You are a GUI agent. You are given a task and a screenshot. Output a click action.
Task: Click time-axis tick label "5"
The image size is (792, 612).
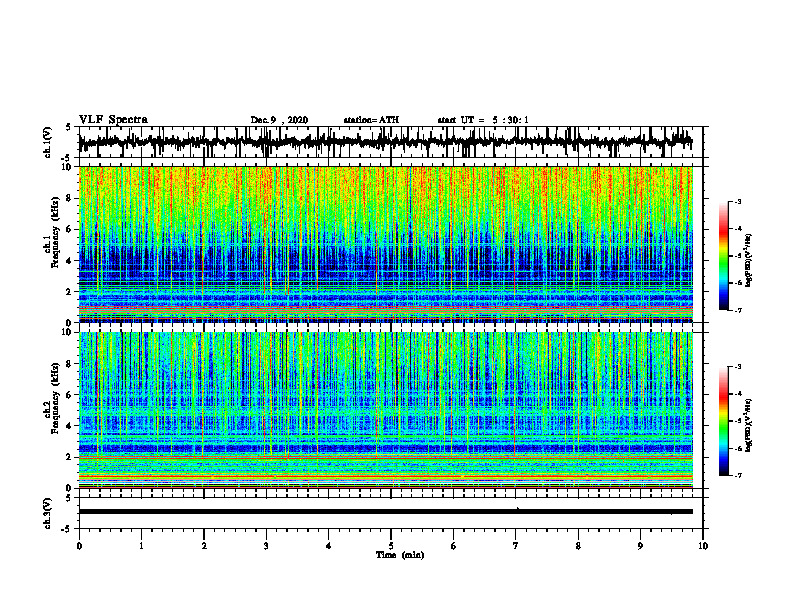(391, 546)
